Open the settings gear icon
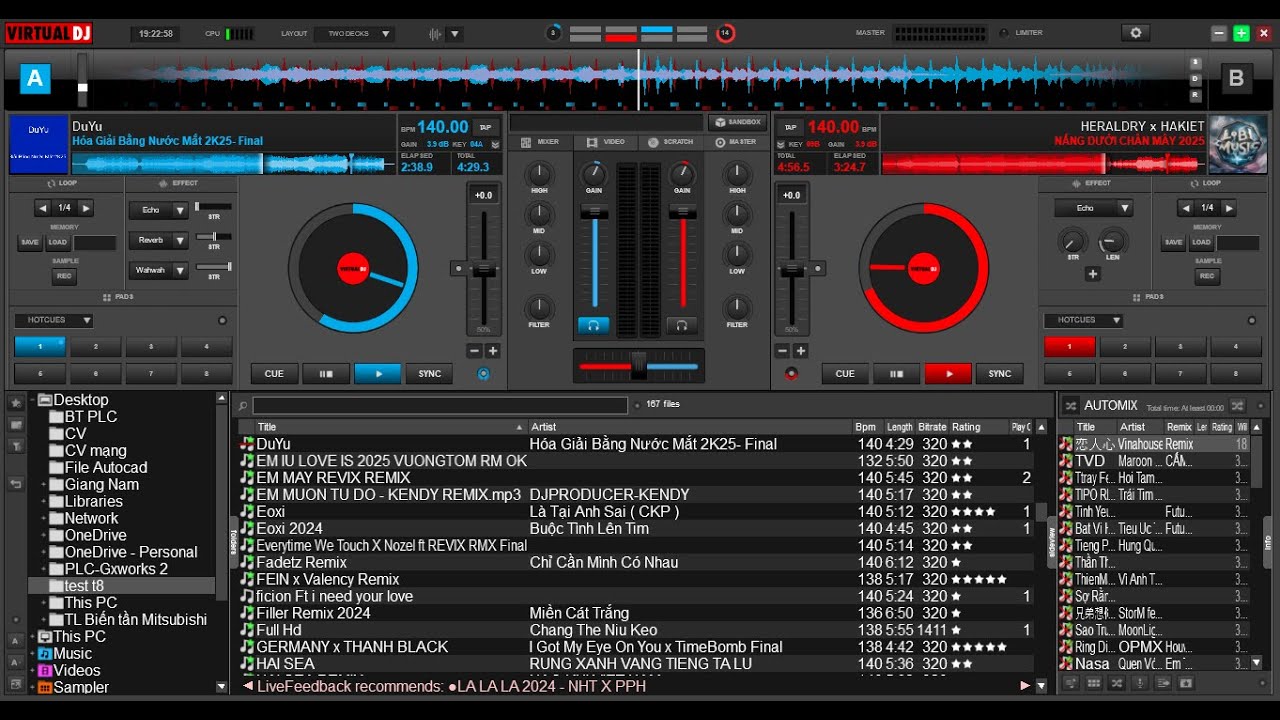This screenshot has width=1280, height=720. coord(1134,33)
